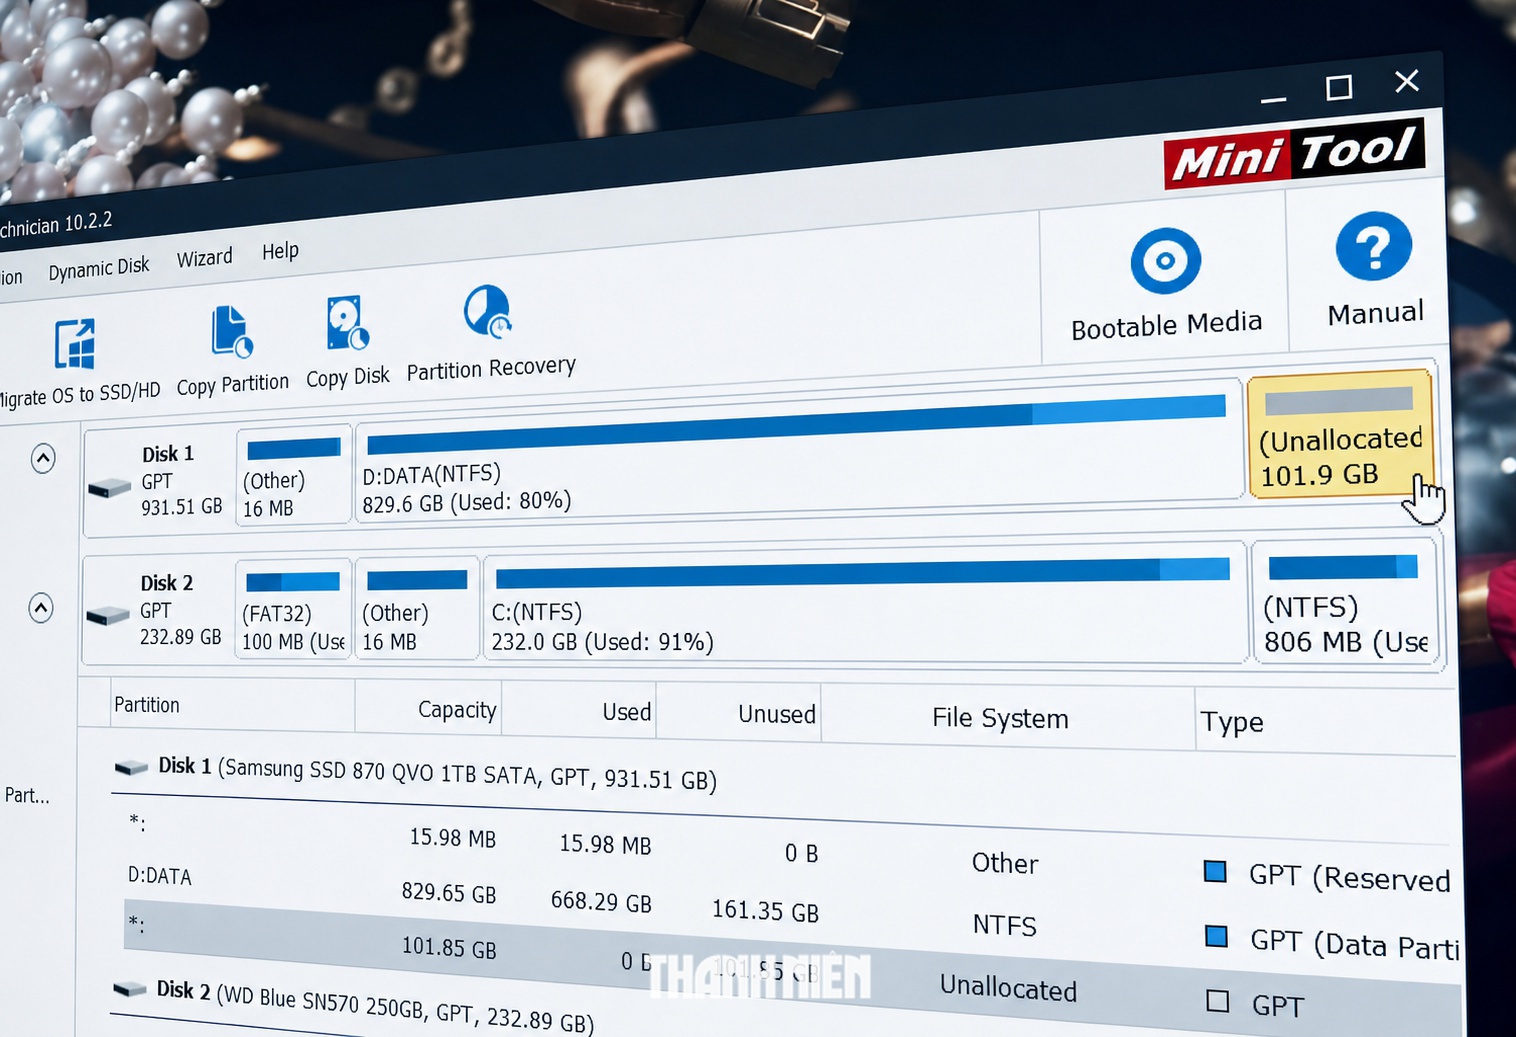Launch the Copy Disk tool icon
The height and width of the screenshot is (1037, 1516).
[x=347, y=323]
